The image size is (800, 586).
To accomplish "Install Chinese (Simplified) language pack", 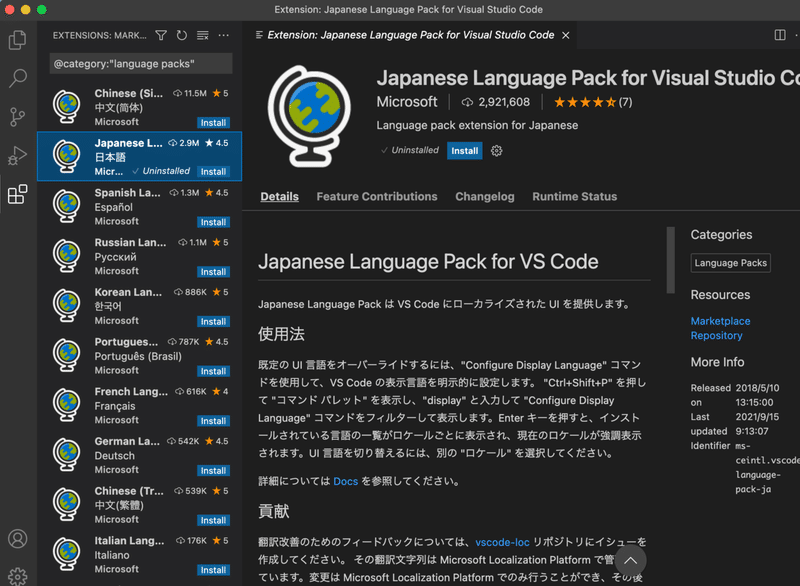I will (213, 123).
